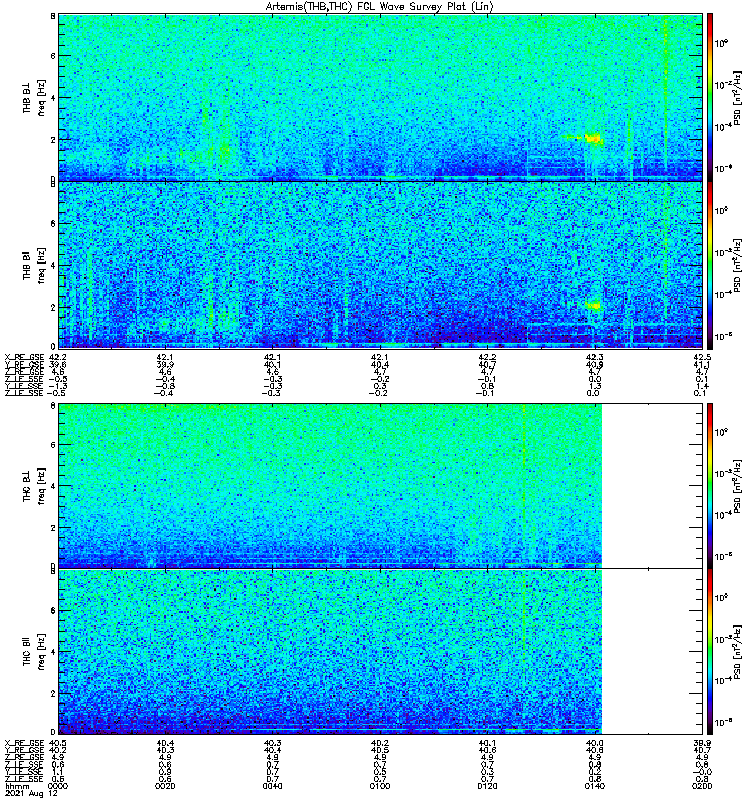This screenshot has height=800, width=750.
Task: Click the PSD [nT²/Hz] label beside THB B⊥ color bar
Action: (x=737, y=97)
